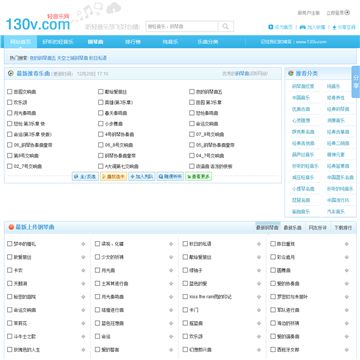Select the 英雄(第3乐章) checkbox
The image size is (360, 360).
coord(101,102)
